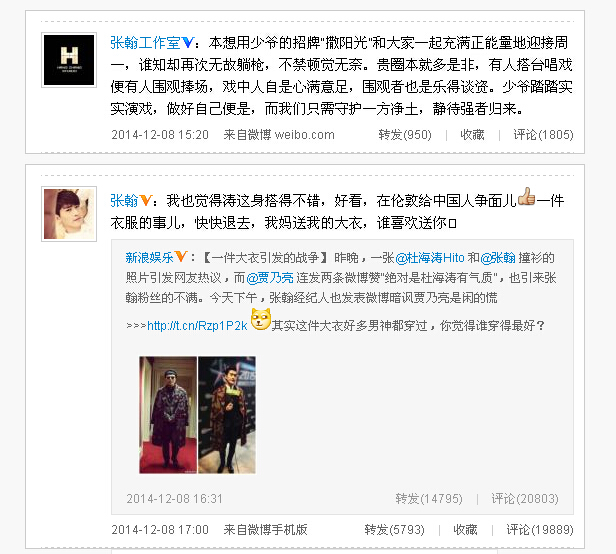Click 转发(14795) on the reposted weibo
This screenshot has height=554, width=616.
click(429, 499)
